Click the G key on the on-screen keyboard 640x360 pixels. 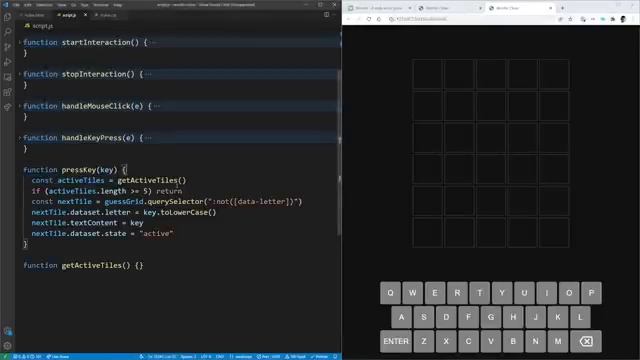coord(491,317)
